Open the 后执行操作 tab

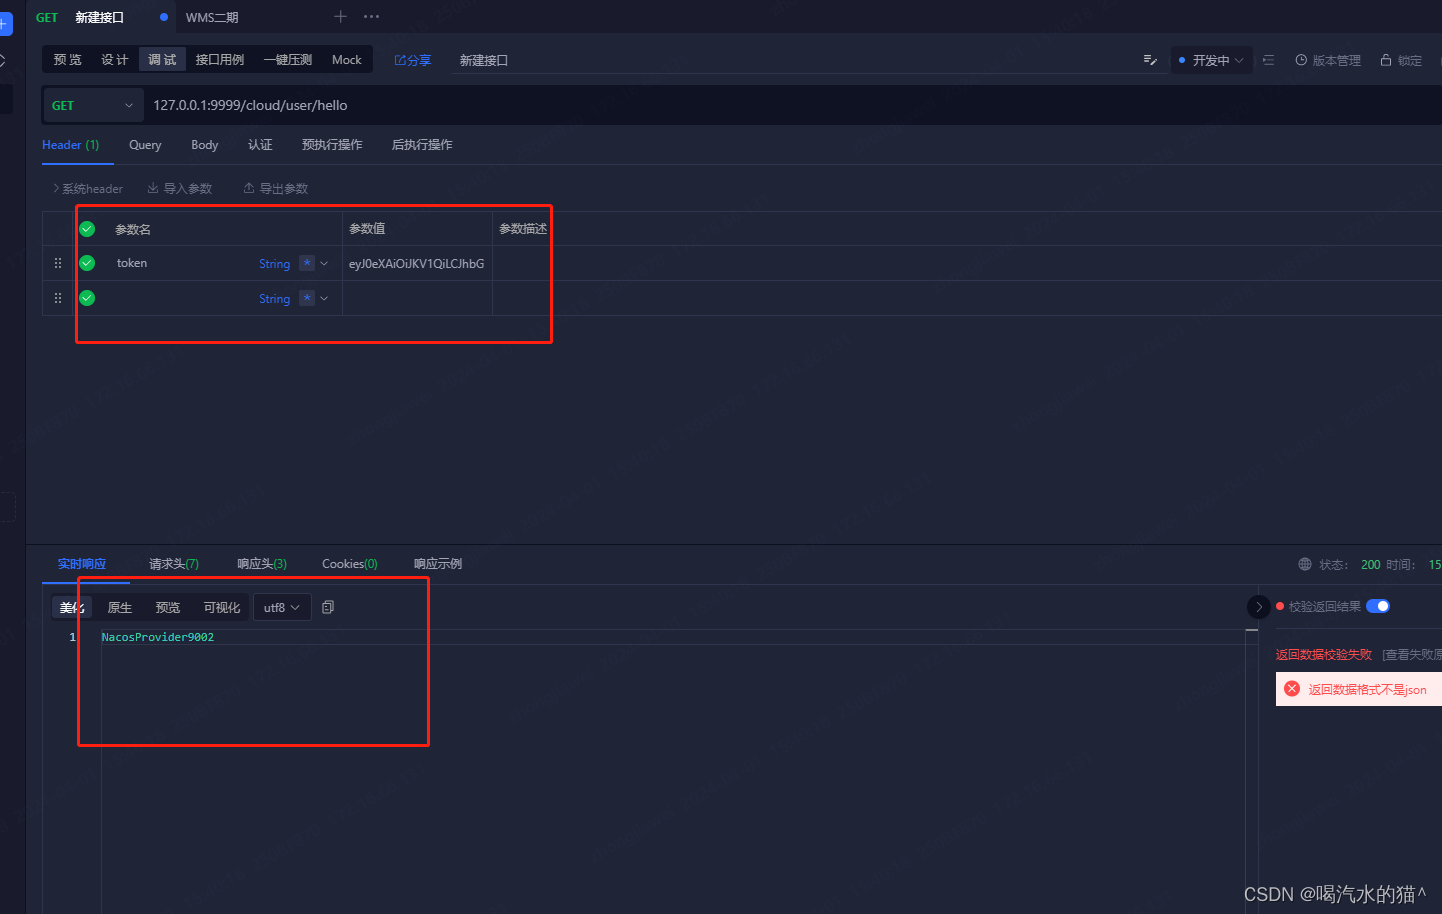coord(422,145)
